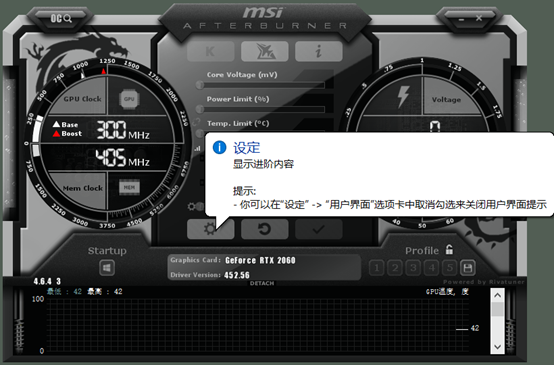This screenshot has height=365, width=554.
Task: Apply changes with the checkmark button
Action: pos(319,229)
